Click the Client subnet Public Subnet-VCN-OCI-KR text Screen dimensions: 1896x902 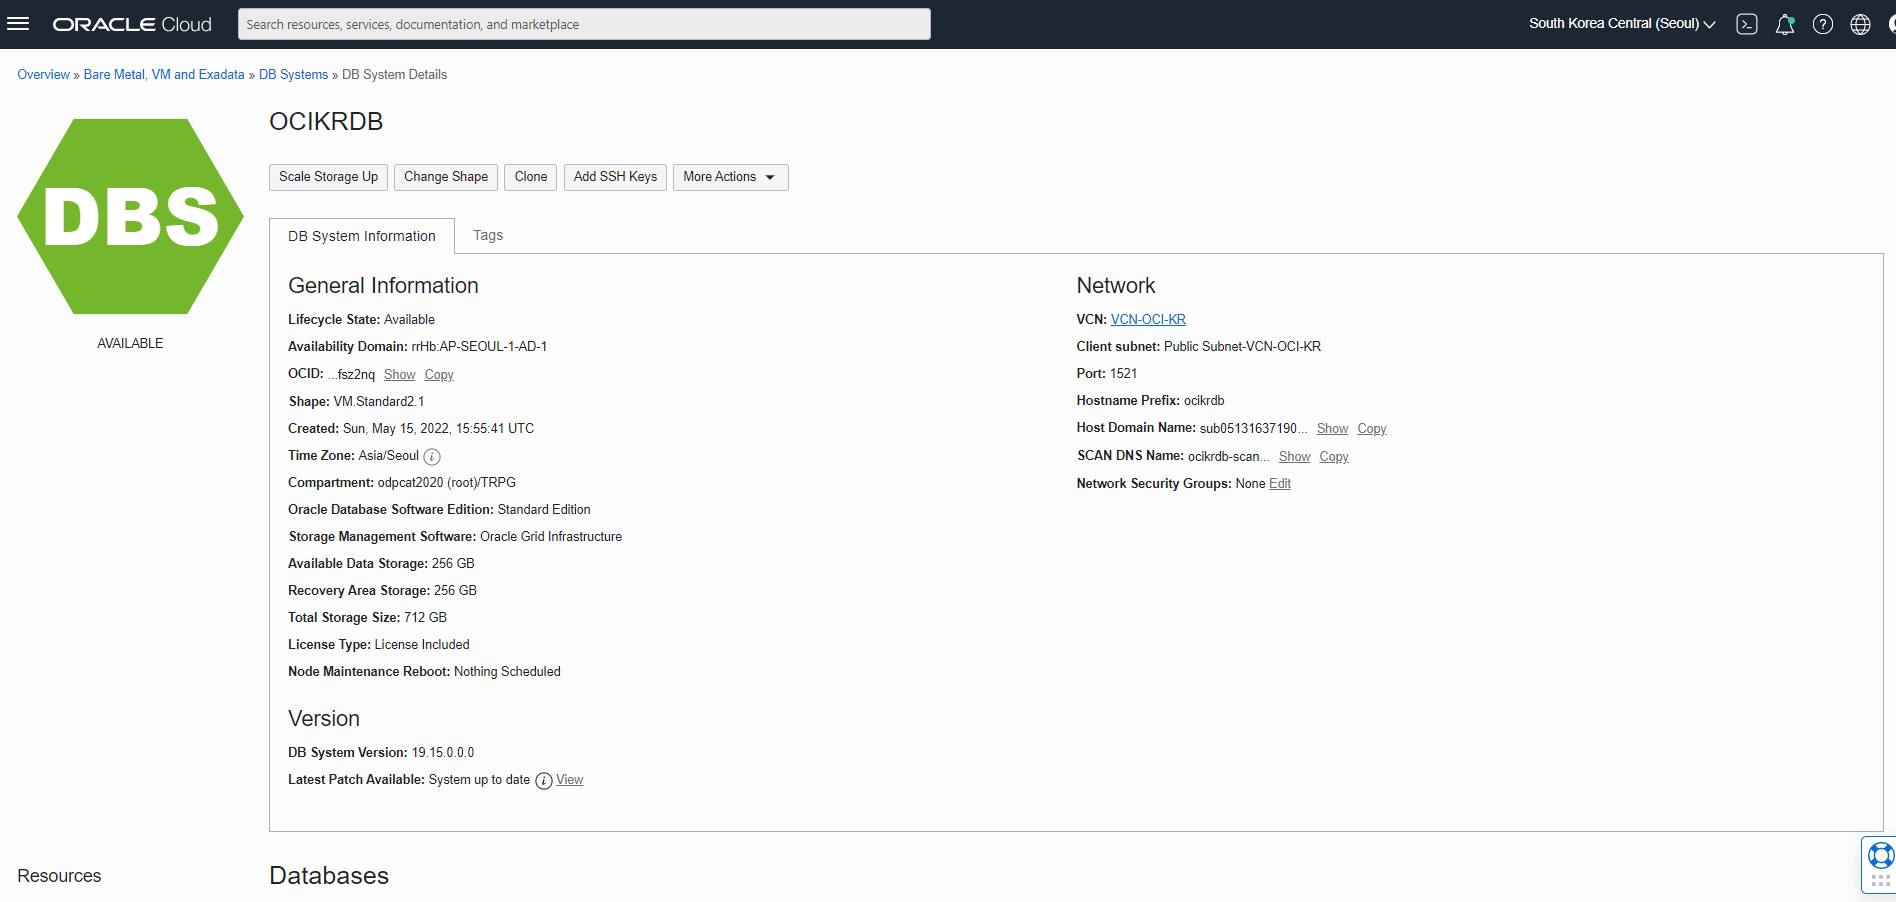(x=1242, y=347)
